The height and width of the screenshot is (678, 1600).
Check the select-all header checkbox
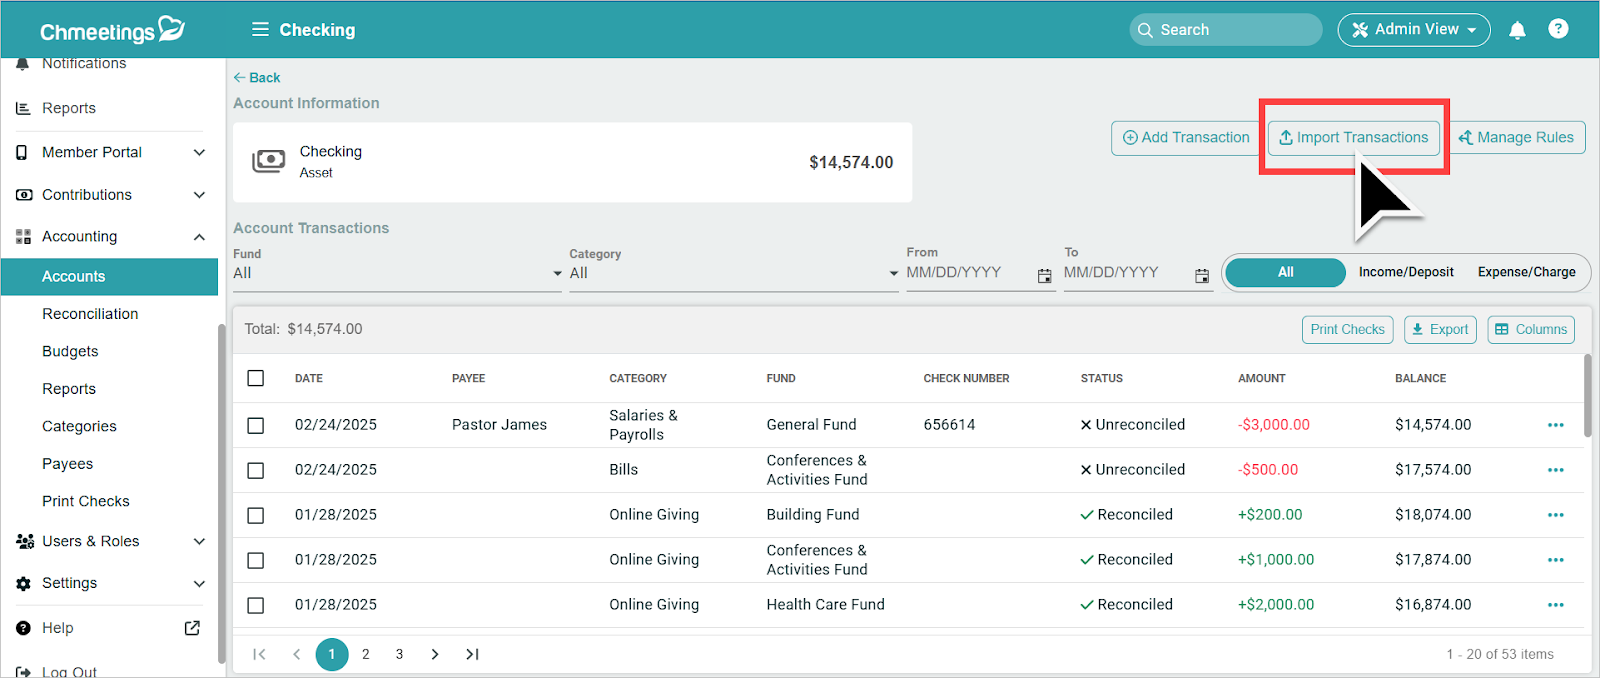(x=256, y=378)
